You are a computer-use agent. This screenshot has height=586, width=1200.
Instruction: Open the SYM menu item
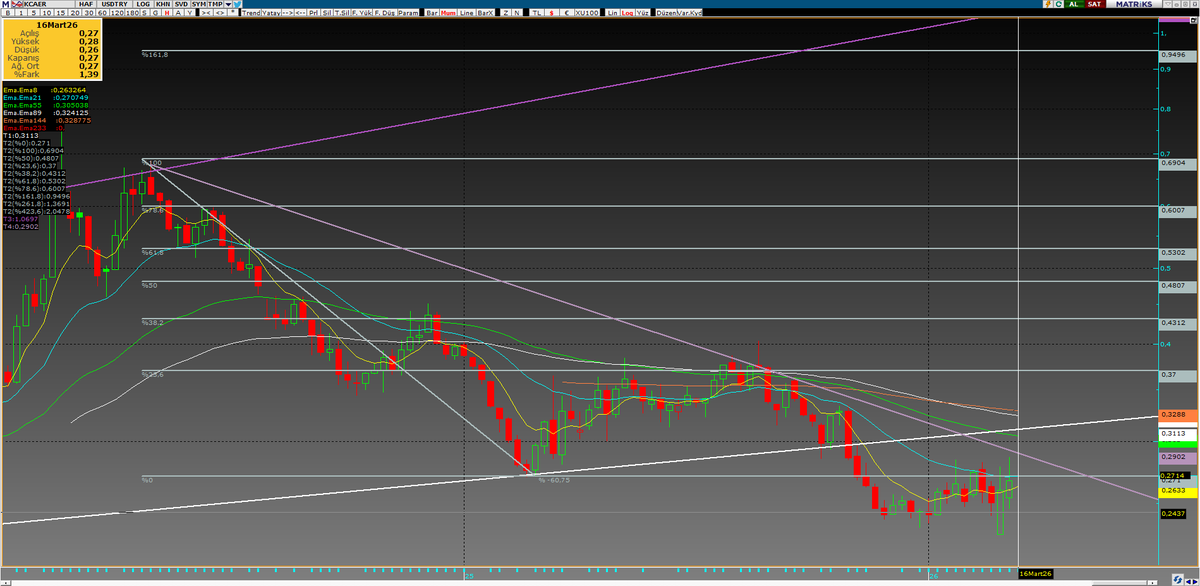[199, 4]
